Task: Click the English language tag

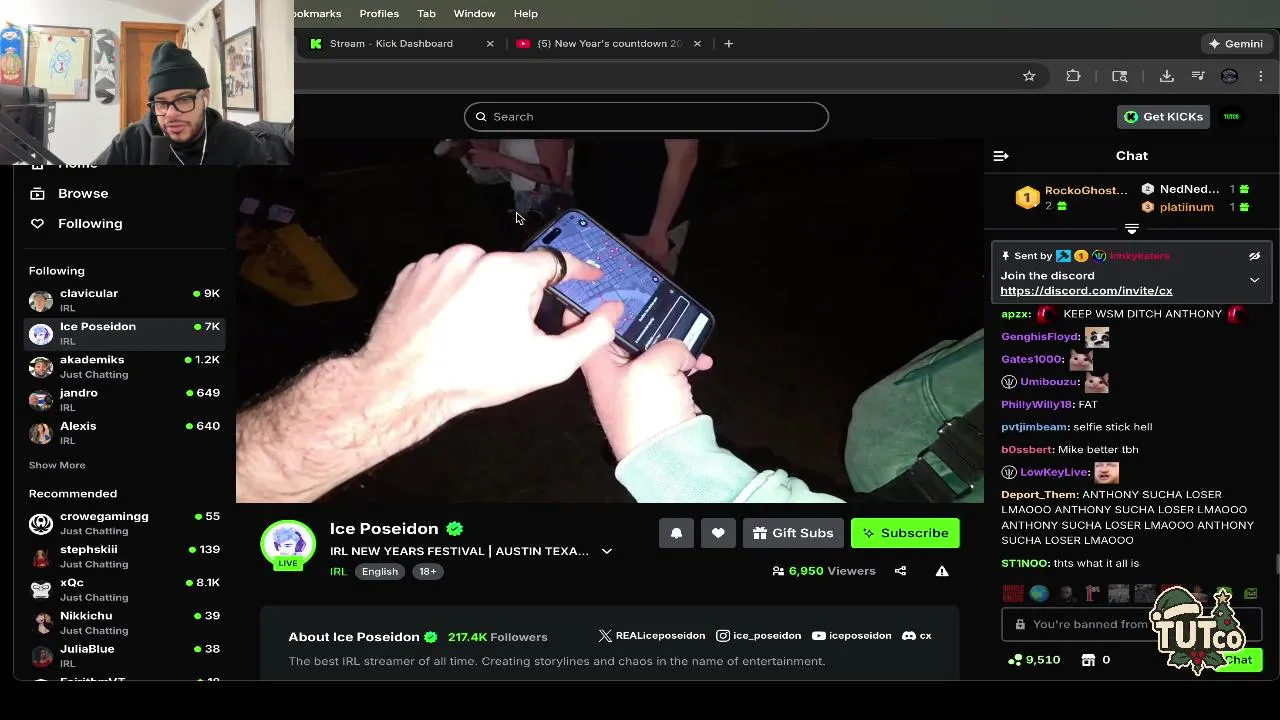Action: [380, 572]
